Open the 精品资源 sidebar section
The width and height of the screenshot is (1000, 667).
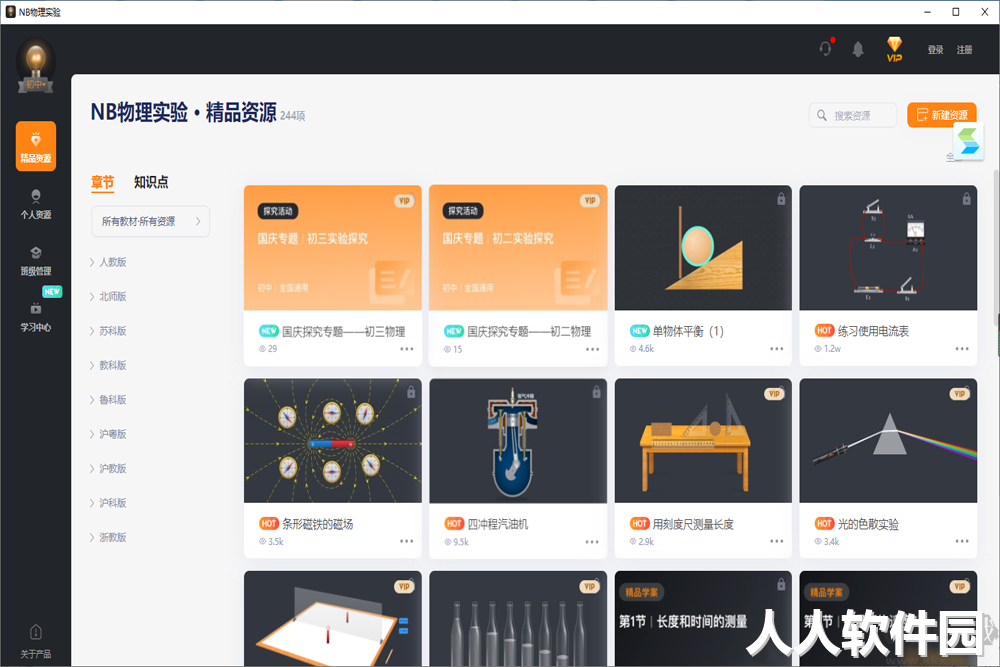36,146
